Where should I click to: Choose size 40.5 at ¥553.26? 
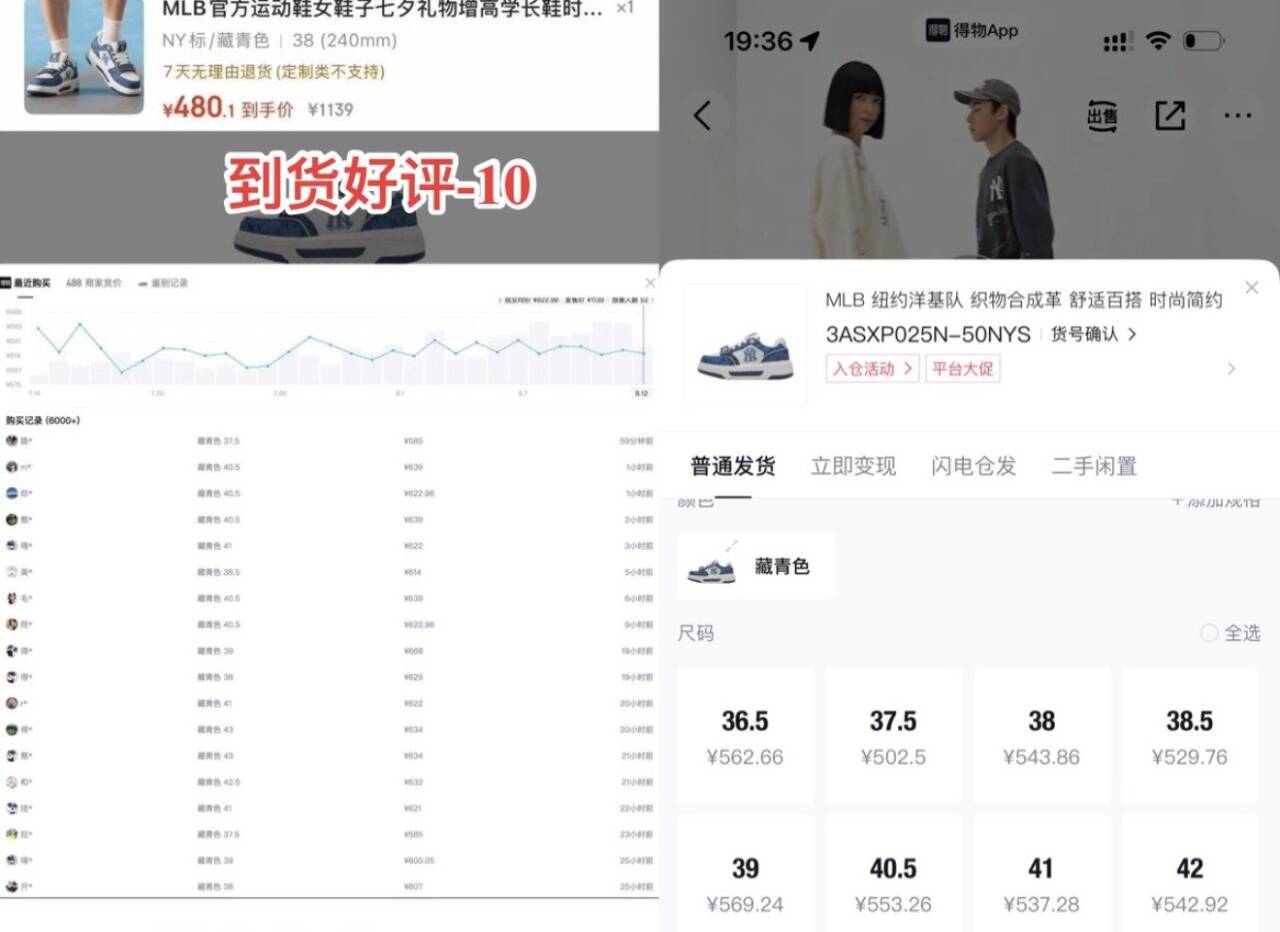(x=893, y=873)
